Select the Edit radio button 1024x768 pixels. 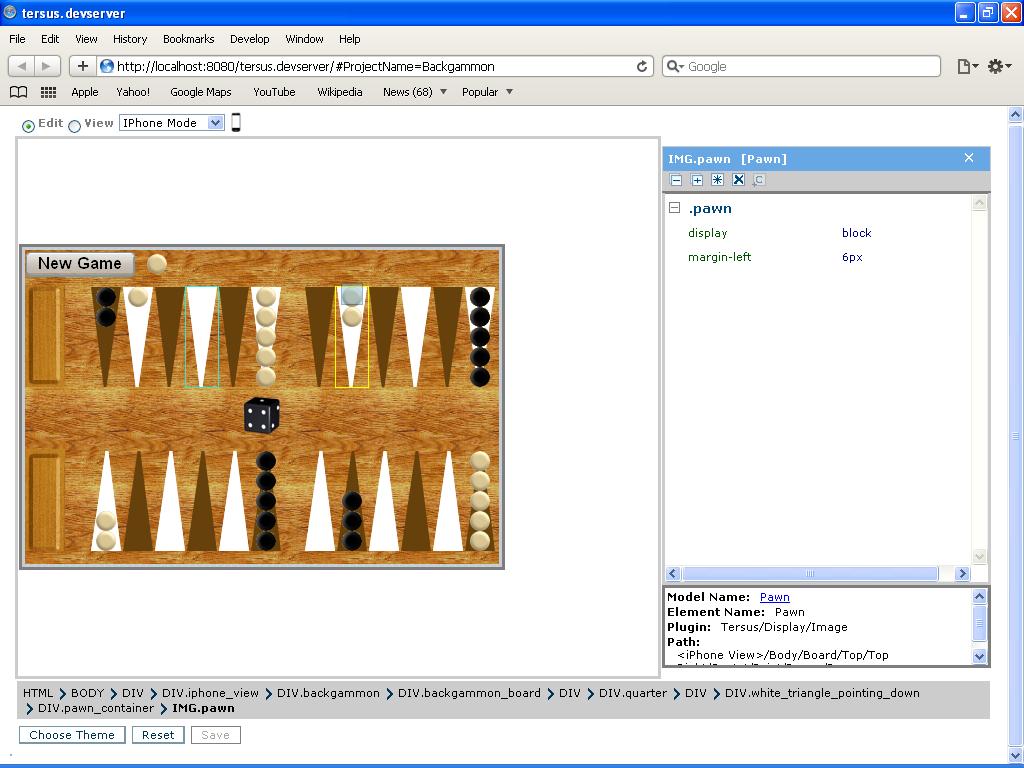(x=28, y=125)
